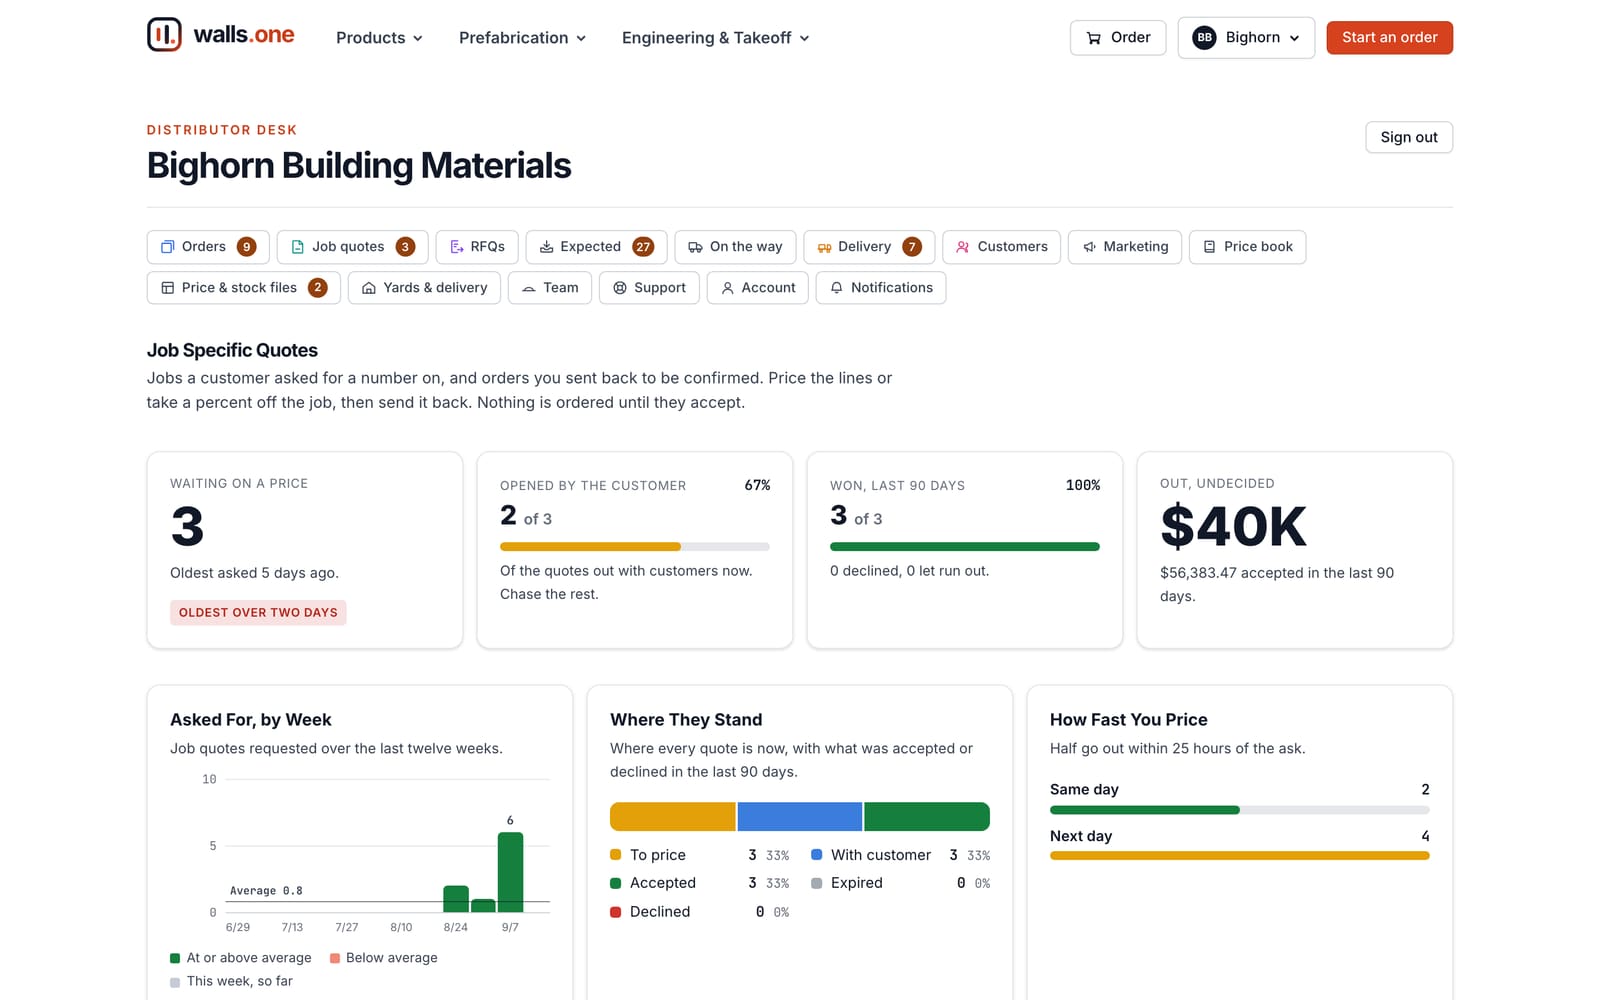
Task: Click the Marketing megaphone icon
Action: (x=1089, y=247)
